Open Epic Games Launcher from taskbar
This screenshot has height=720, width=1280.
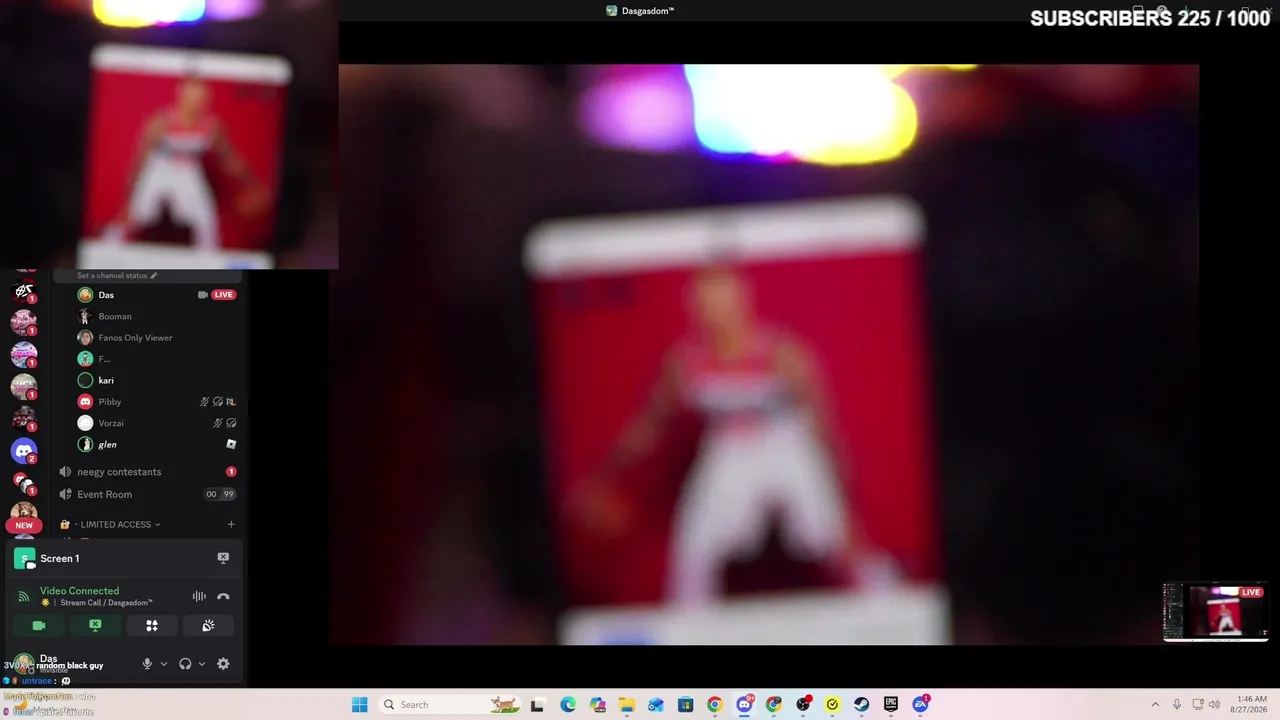coord(891,704)
